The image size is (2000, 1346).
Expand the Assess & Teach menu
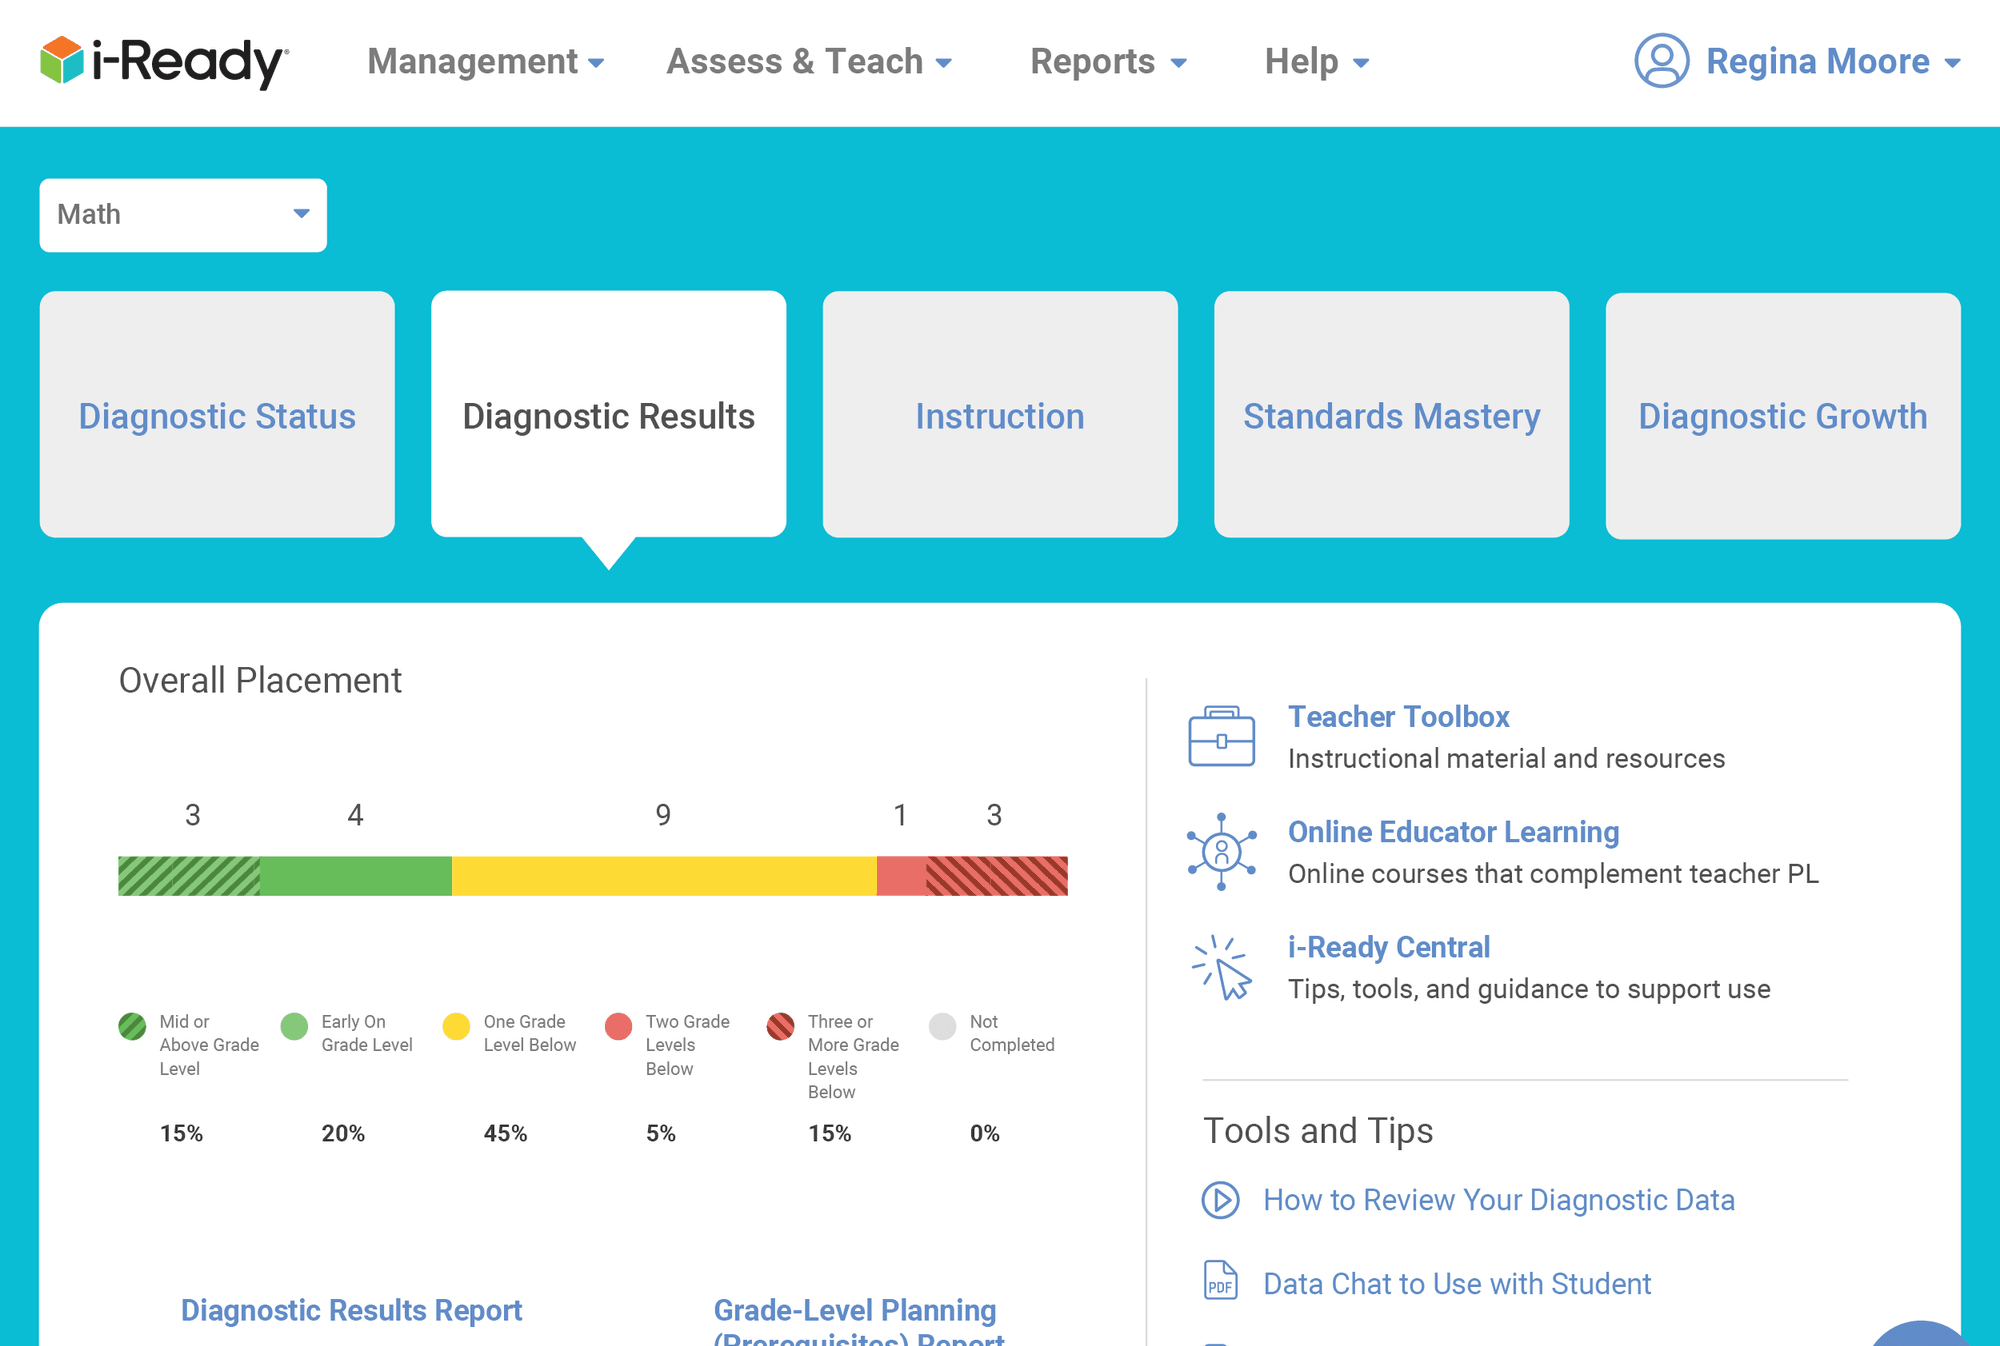(809, 62)
